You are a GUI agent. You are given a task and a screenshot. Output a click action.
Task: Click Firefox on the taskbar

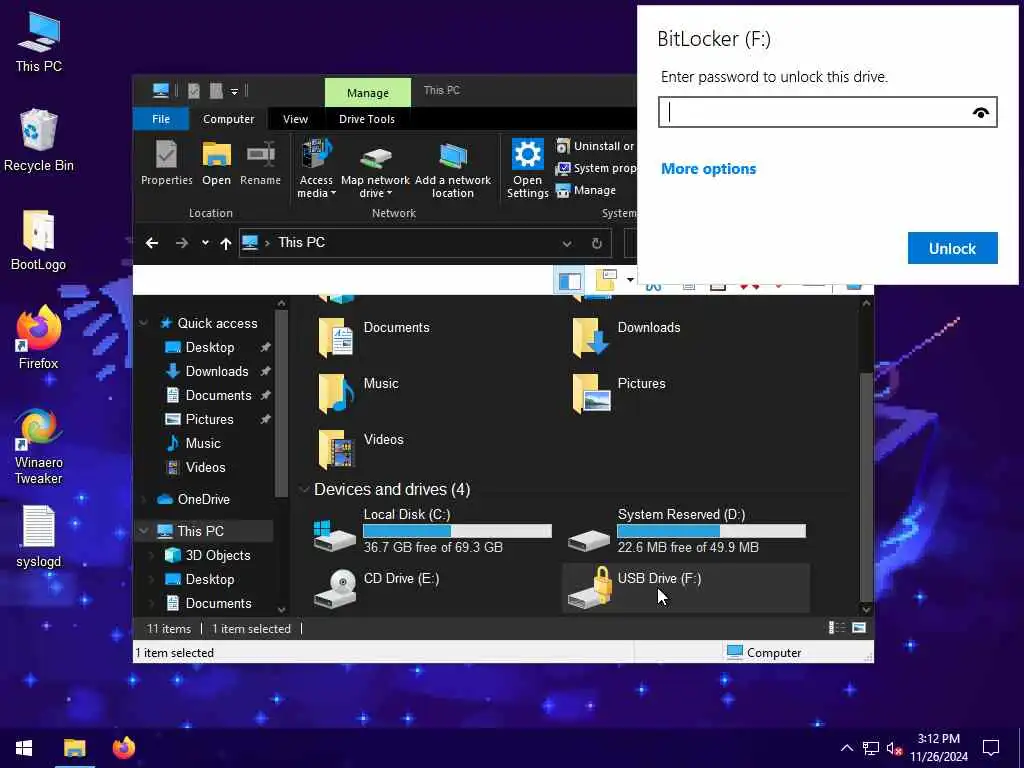124,748
